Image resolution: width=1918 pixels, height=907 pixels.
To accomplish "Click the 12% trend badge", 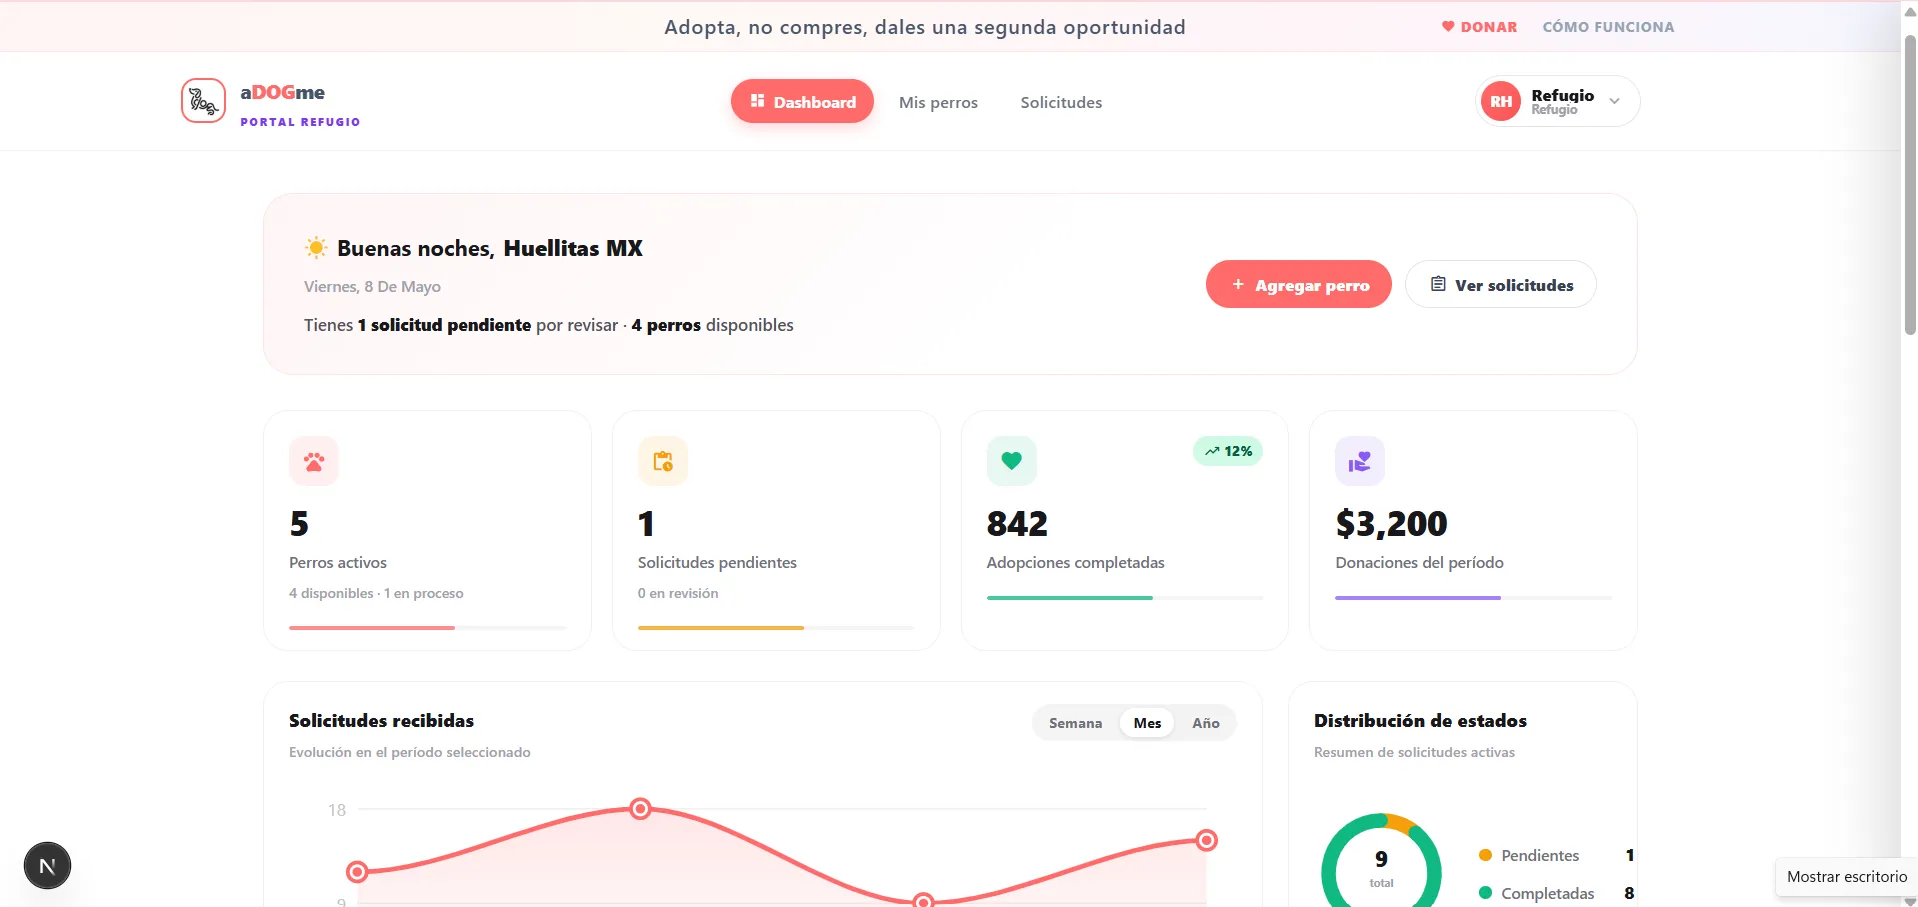I will (1228, 451).
